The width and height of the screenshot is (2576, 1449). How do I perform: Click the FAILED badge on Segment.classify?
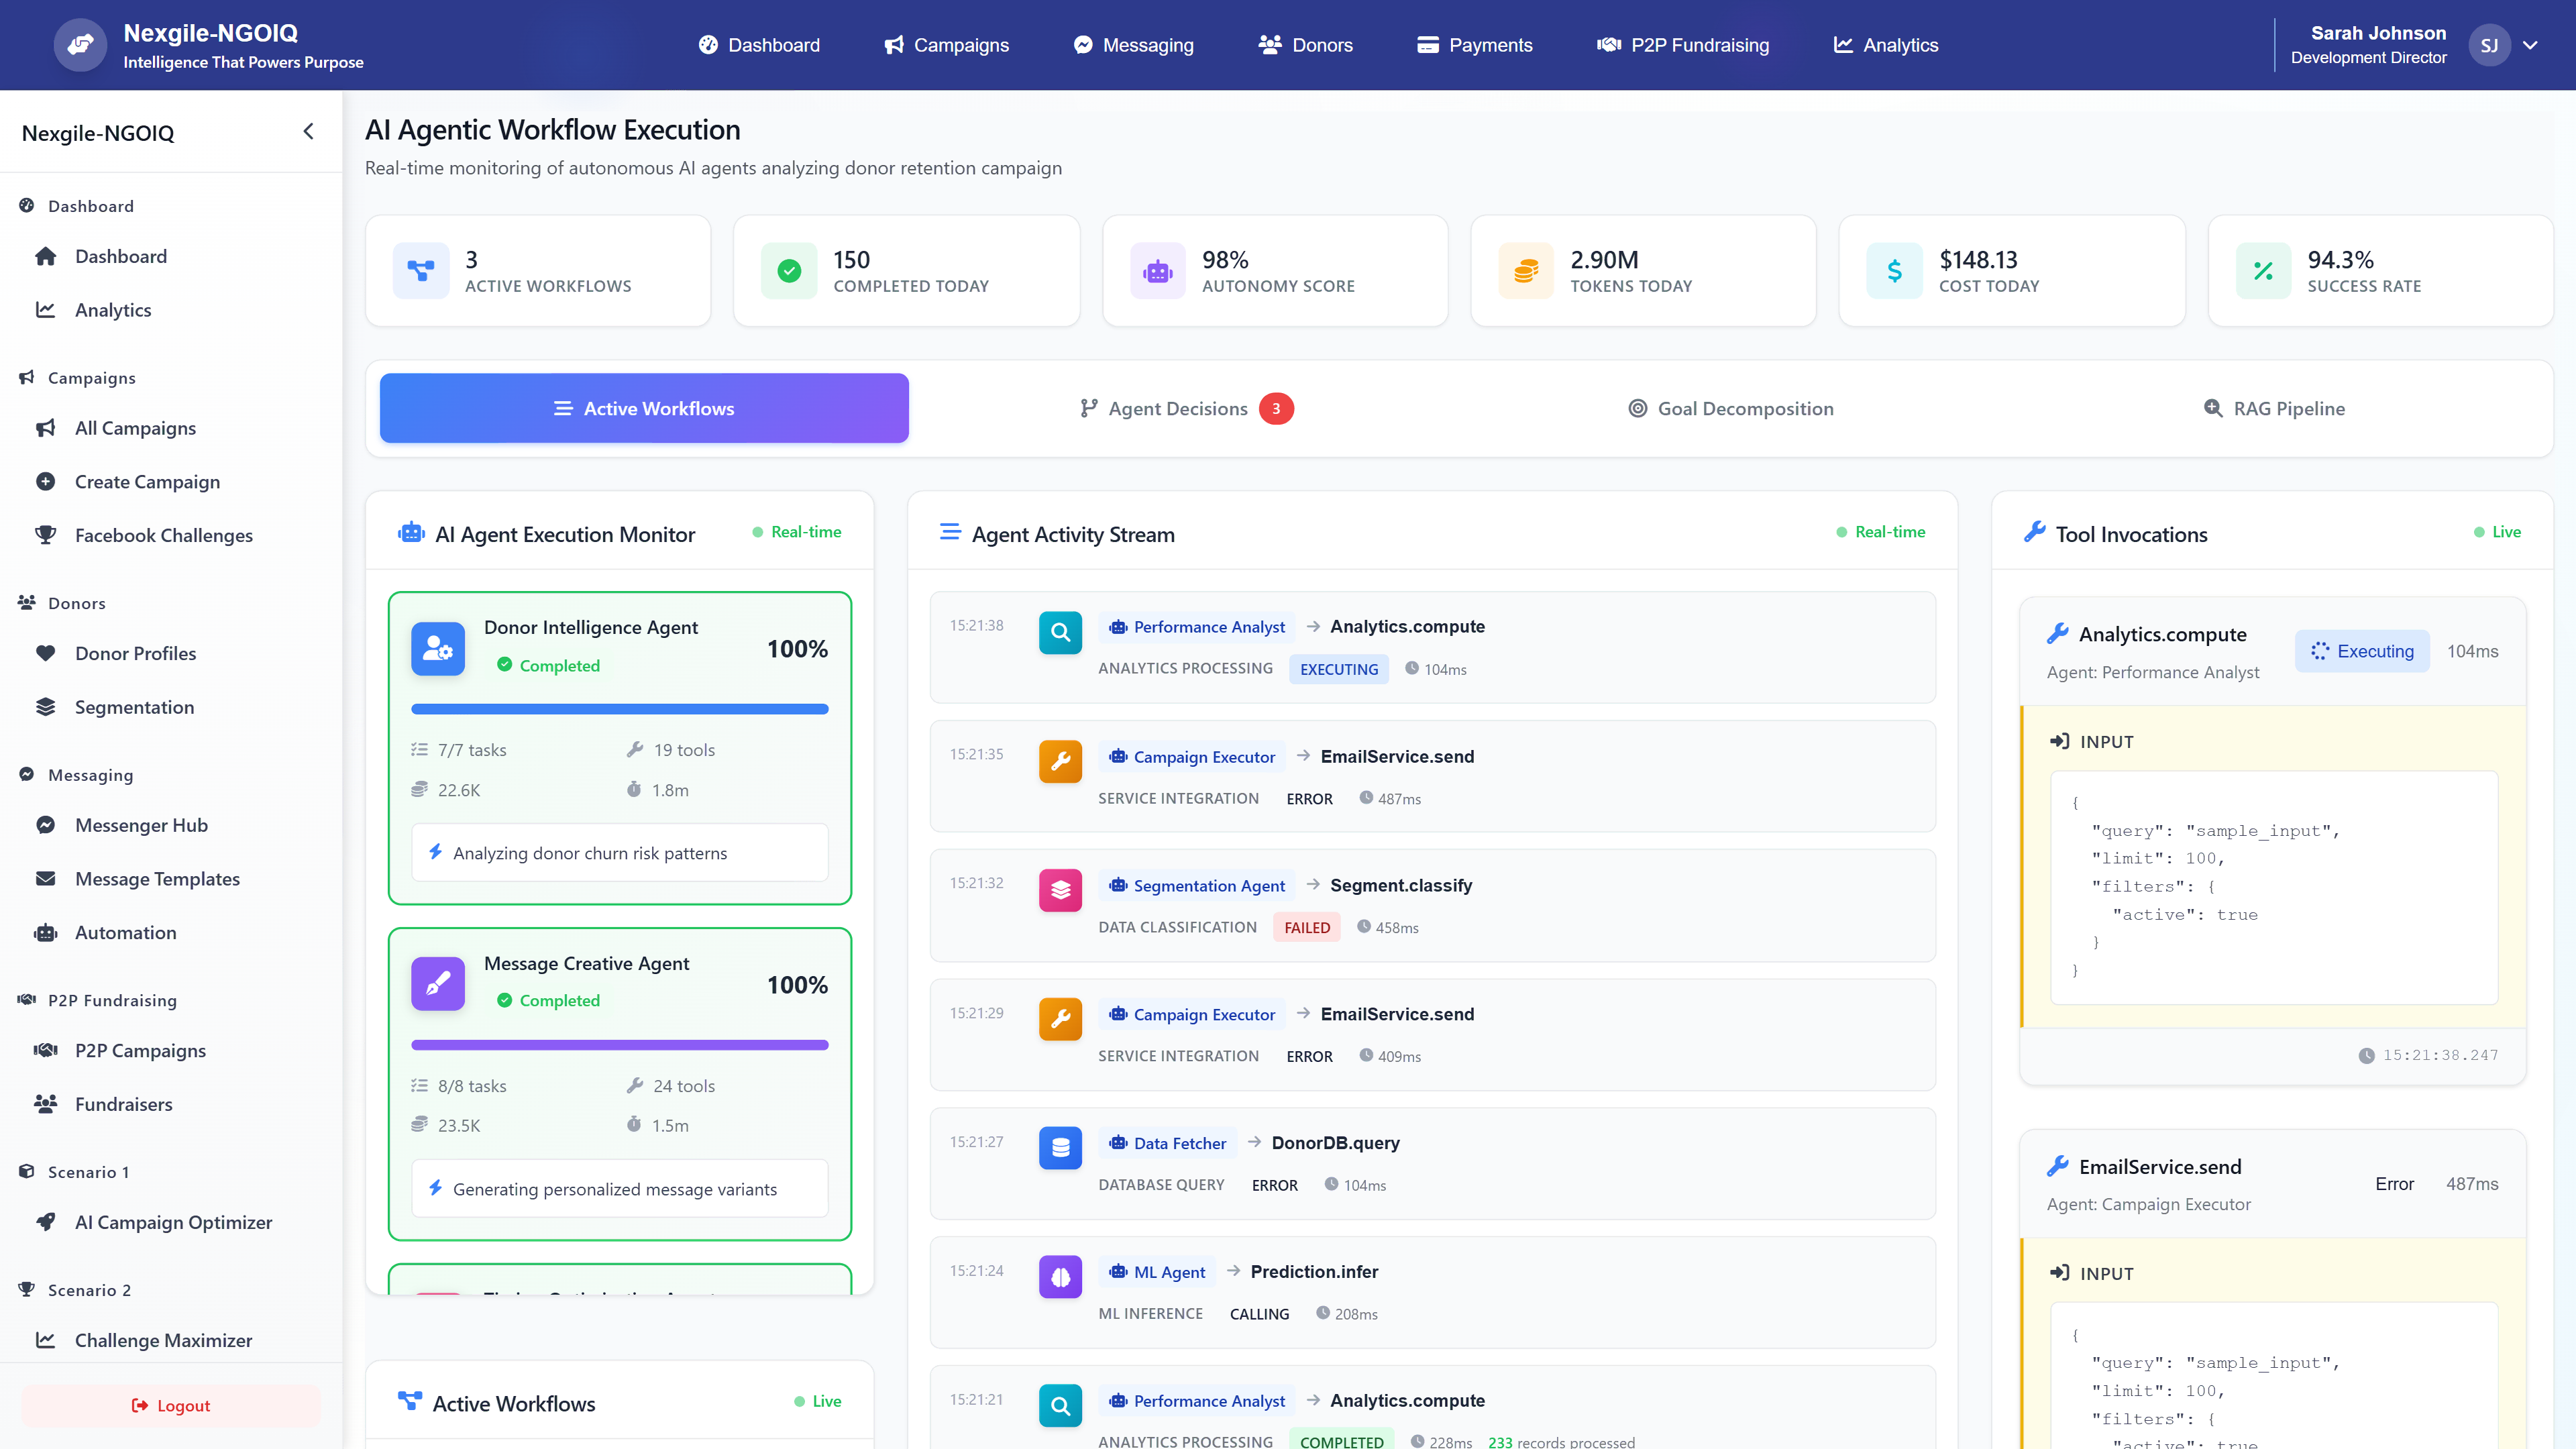[1306, 927]
